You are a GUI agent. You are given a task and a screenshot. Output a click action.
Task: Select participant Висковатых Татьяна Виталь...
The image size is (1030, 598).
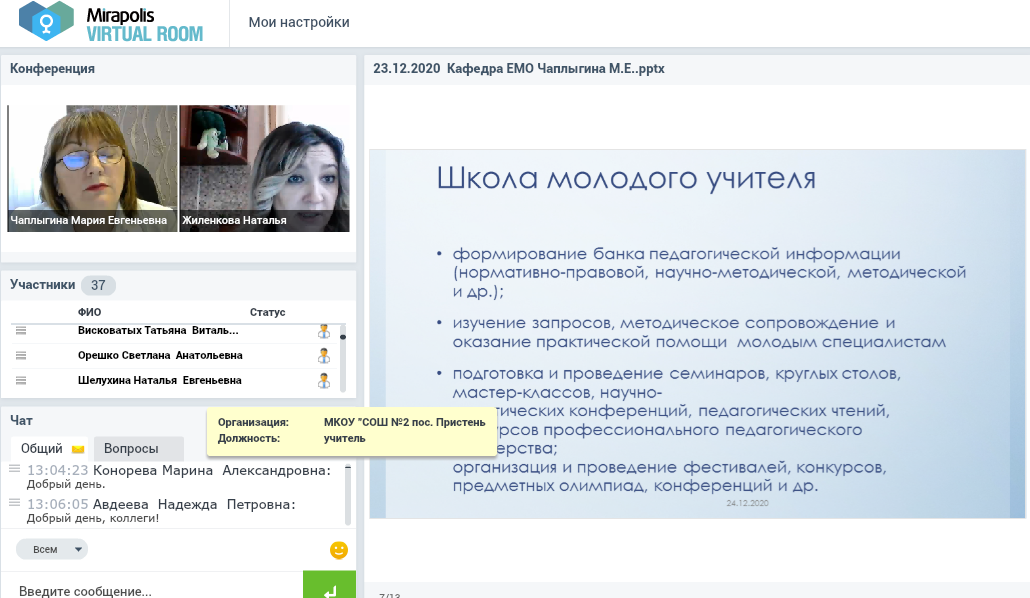[x=158, y=331]
